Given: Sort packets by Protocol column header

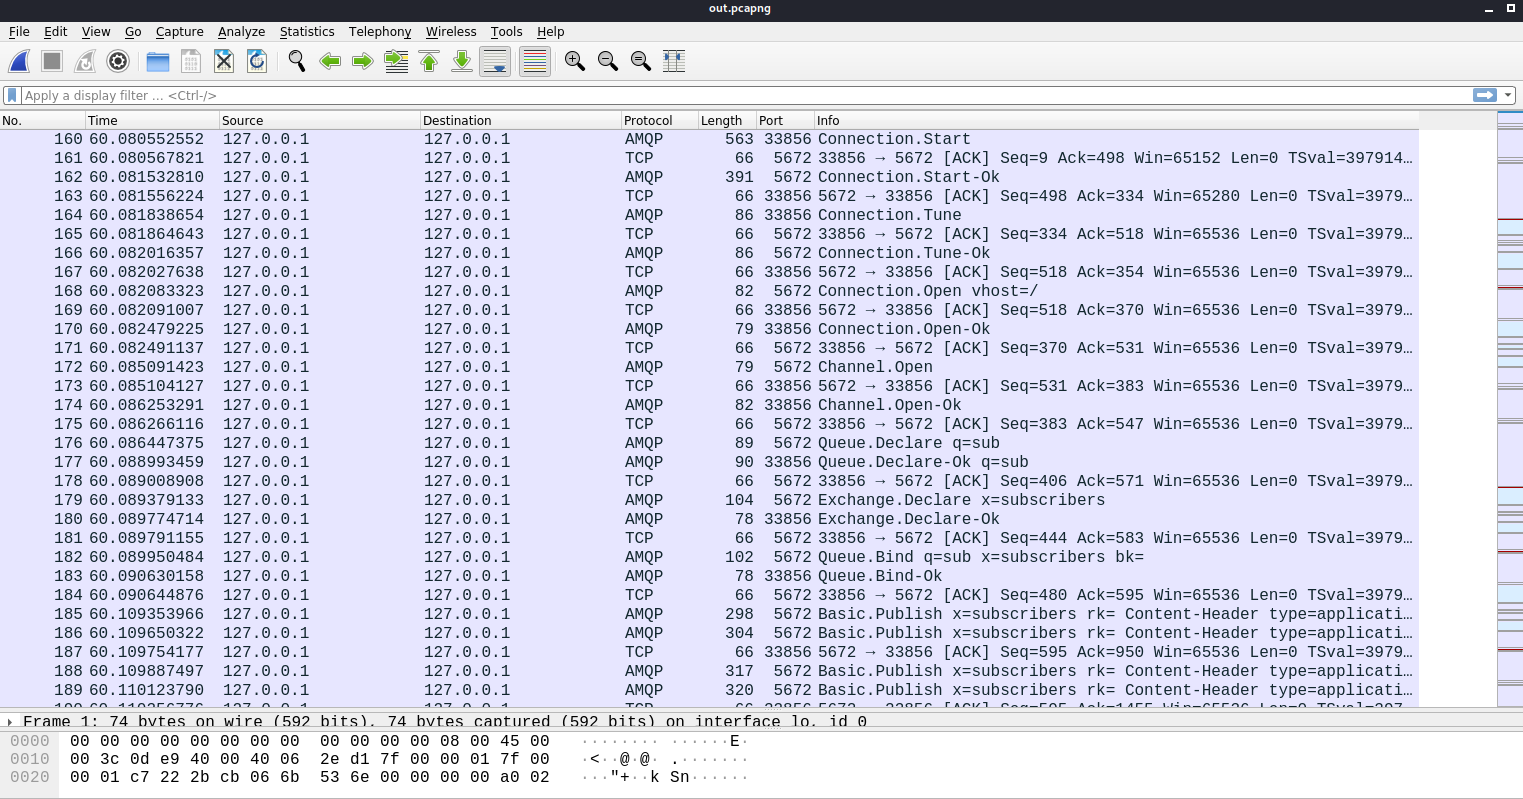Looking at the screenshot, I should pos(648,120).
